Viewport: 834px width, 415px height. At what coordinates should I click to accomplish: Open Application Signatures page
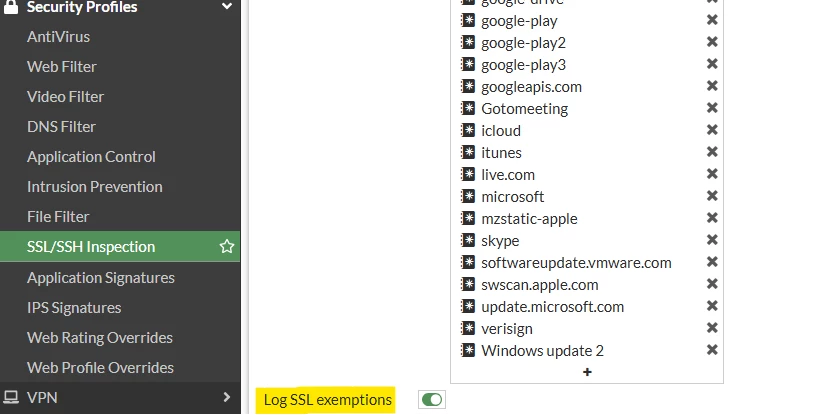point(101,278)
